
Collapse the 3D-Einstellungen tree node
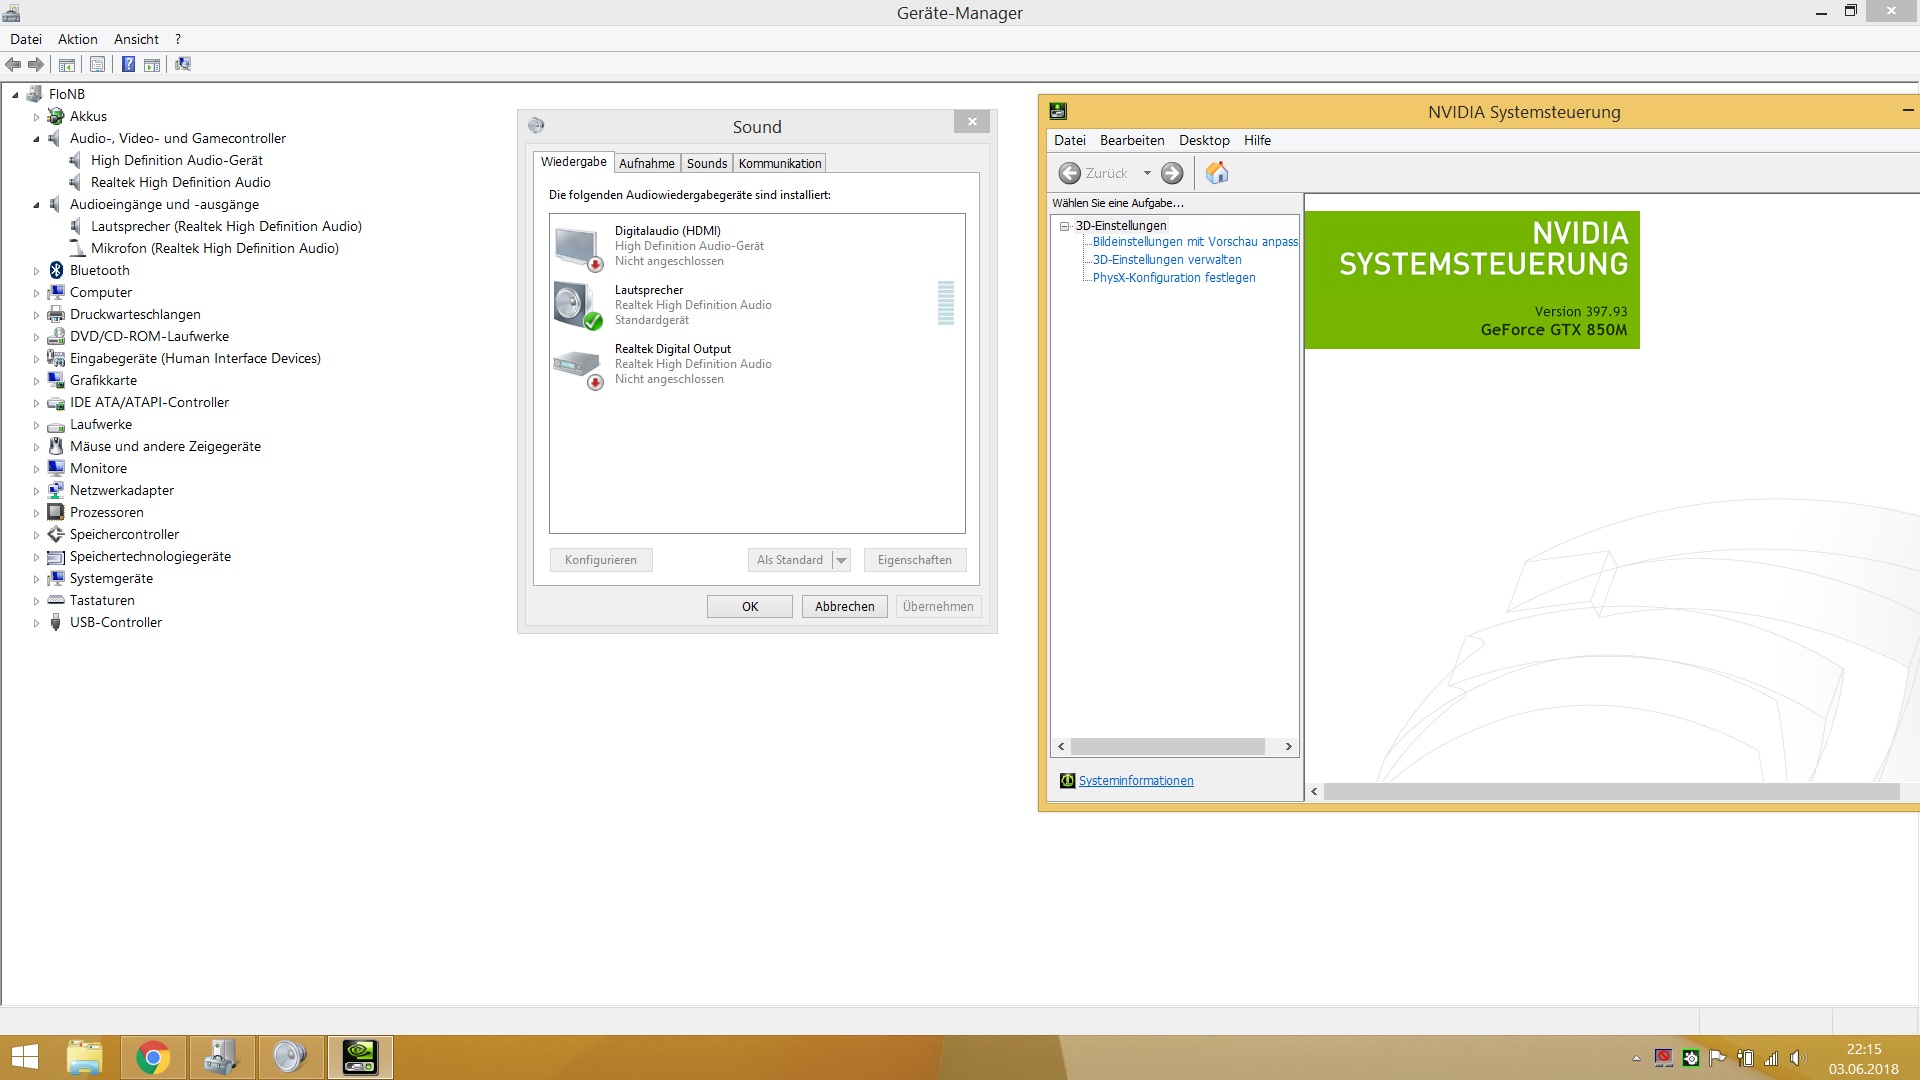point(1065,226)
